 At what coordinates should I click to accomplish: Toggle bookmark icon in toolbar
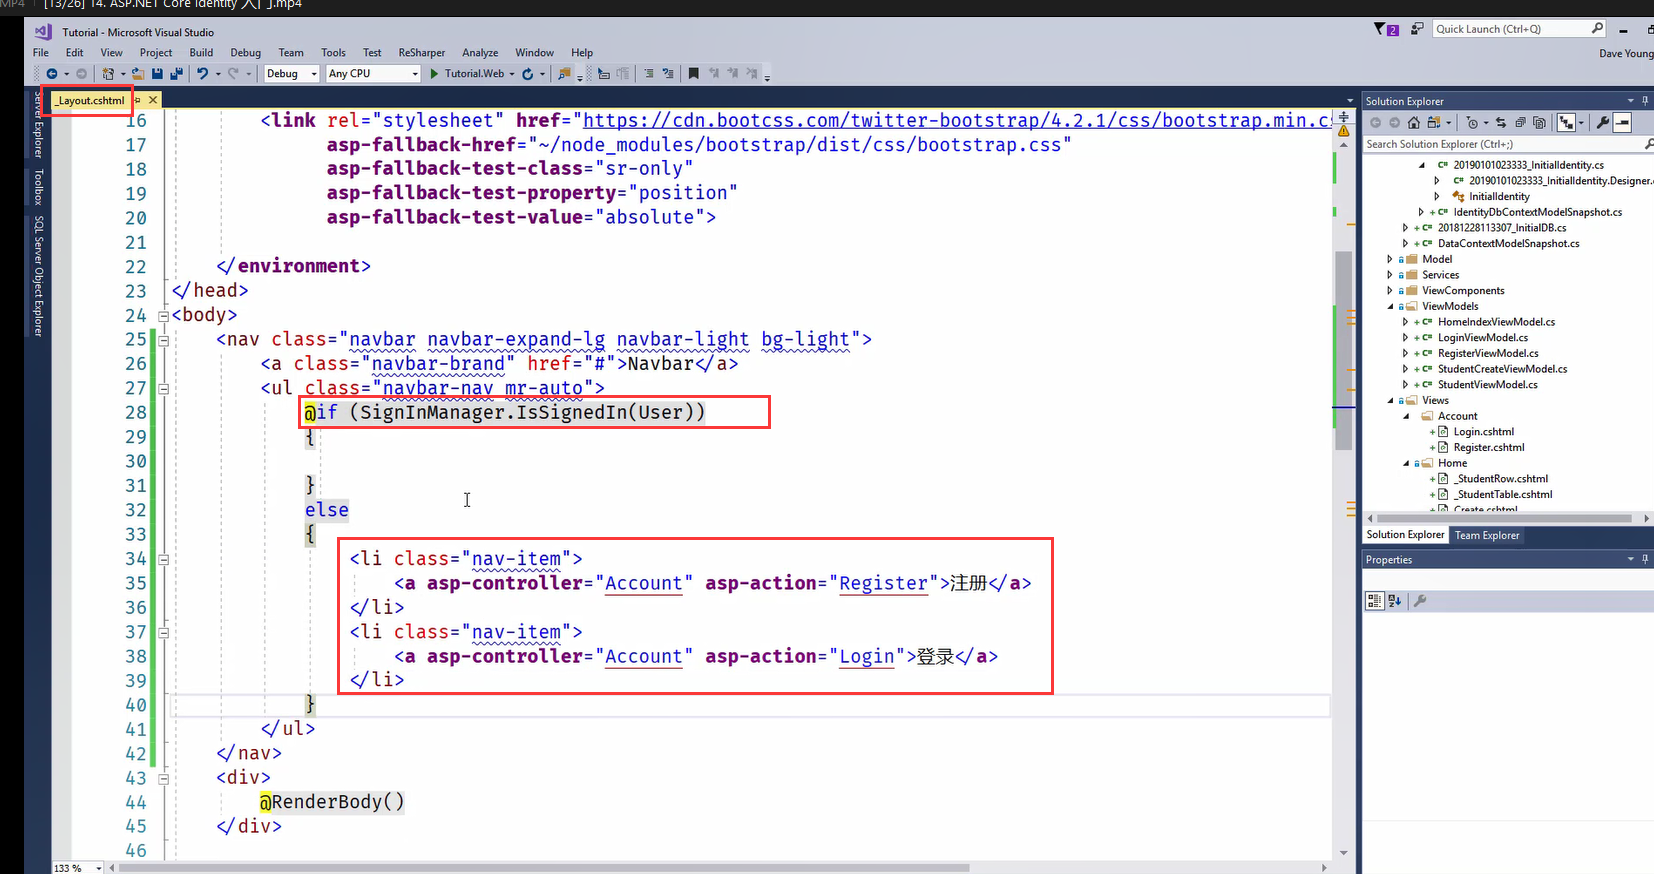[x=693, y=73]
